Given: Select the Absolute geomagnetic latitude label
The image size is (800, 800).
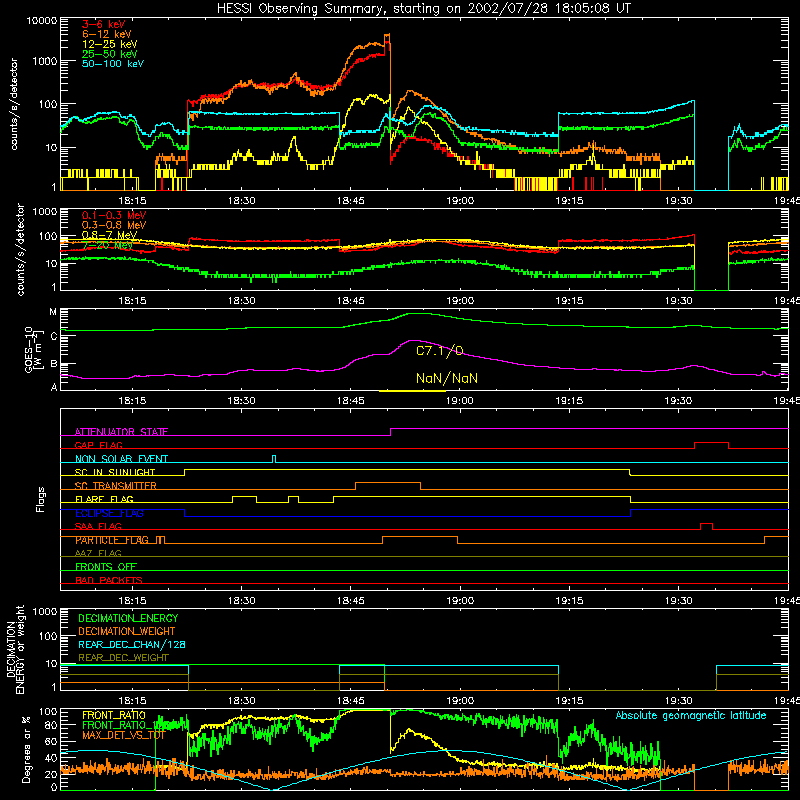Looking at the screenshot, I should click(691, 715).
